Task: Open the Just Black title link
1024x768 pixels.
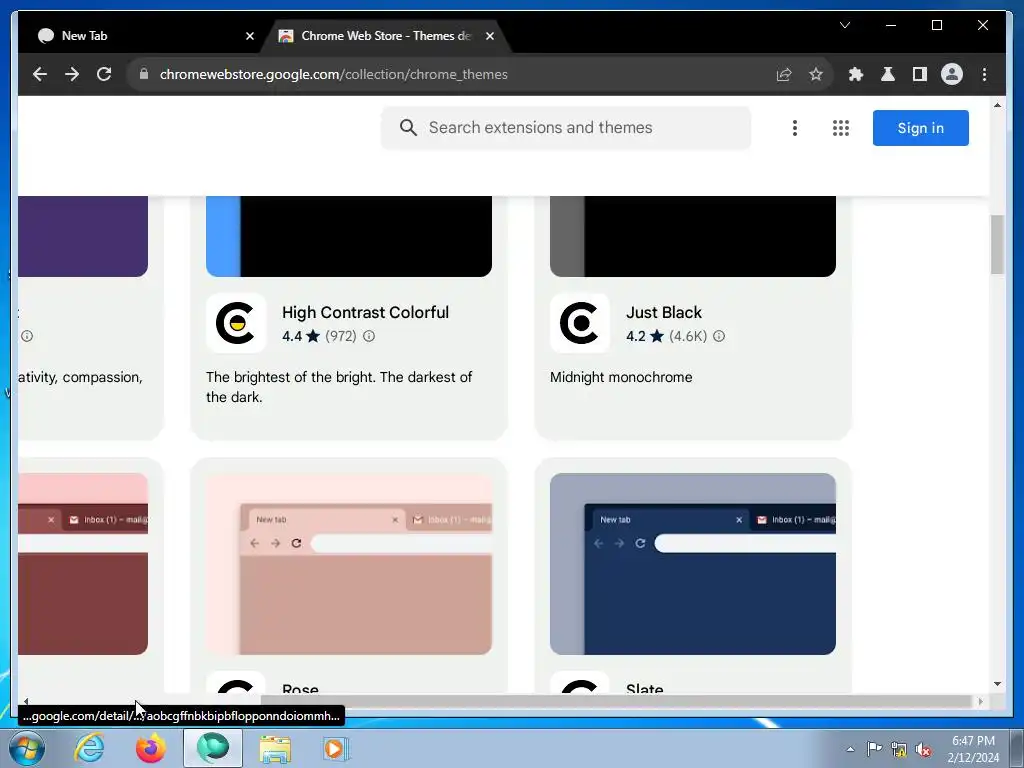Action: (x=664, y=312)
